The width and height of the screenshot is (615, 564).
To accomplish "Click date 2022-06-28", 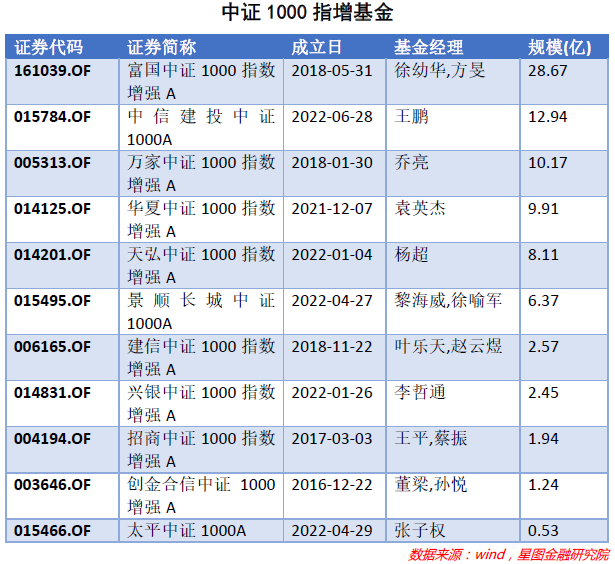I will point(332,117).
